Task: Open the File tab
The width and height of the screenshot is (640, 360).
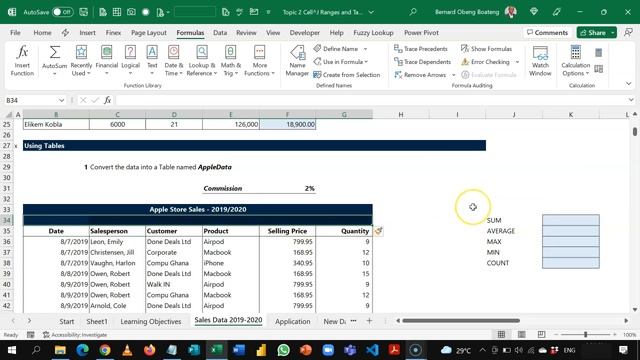Action: [16, 33]
